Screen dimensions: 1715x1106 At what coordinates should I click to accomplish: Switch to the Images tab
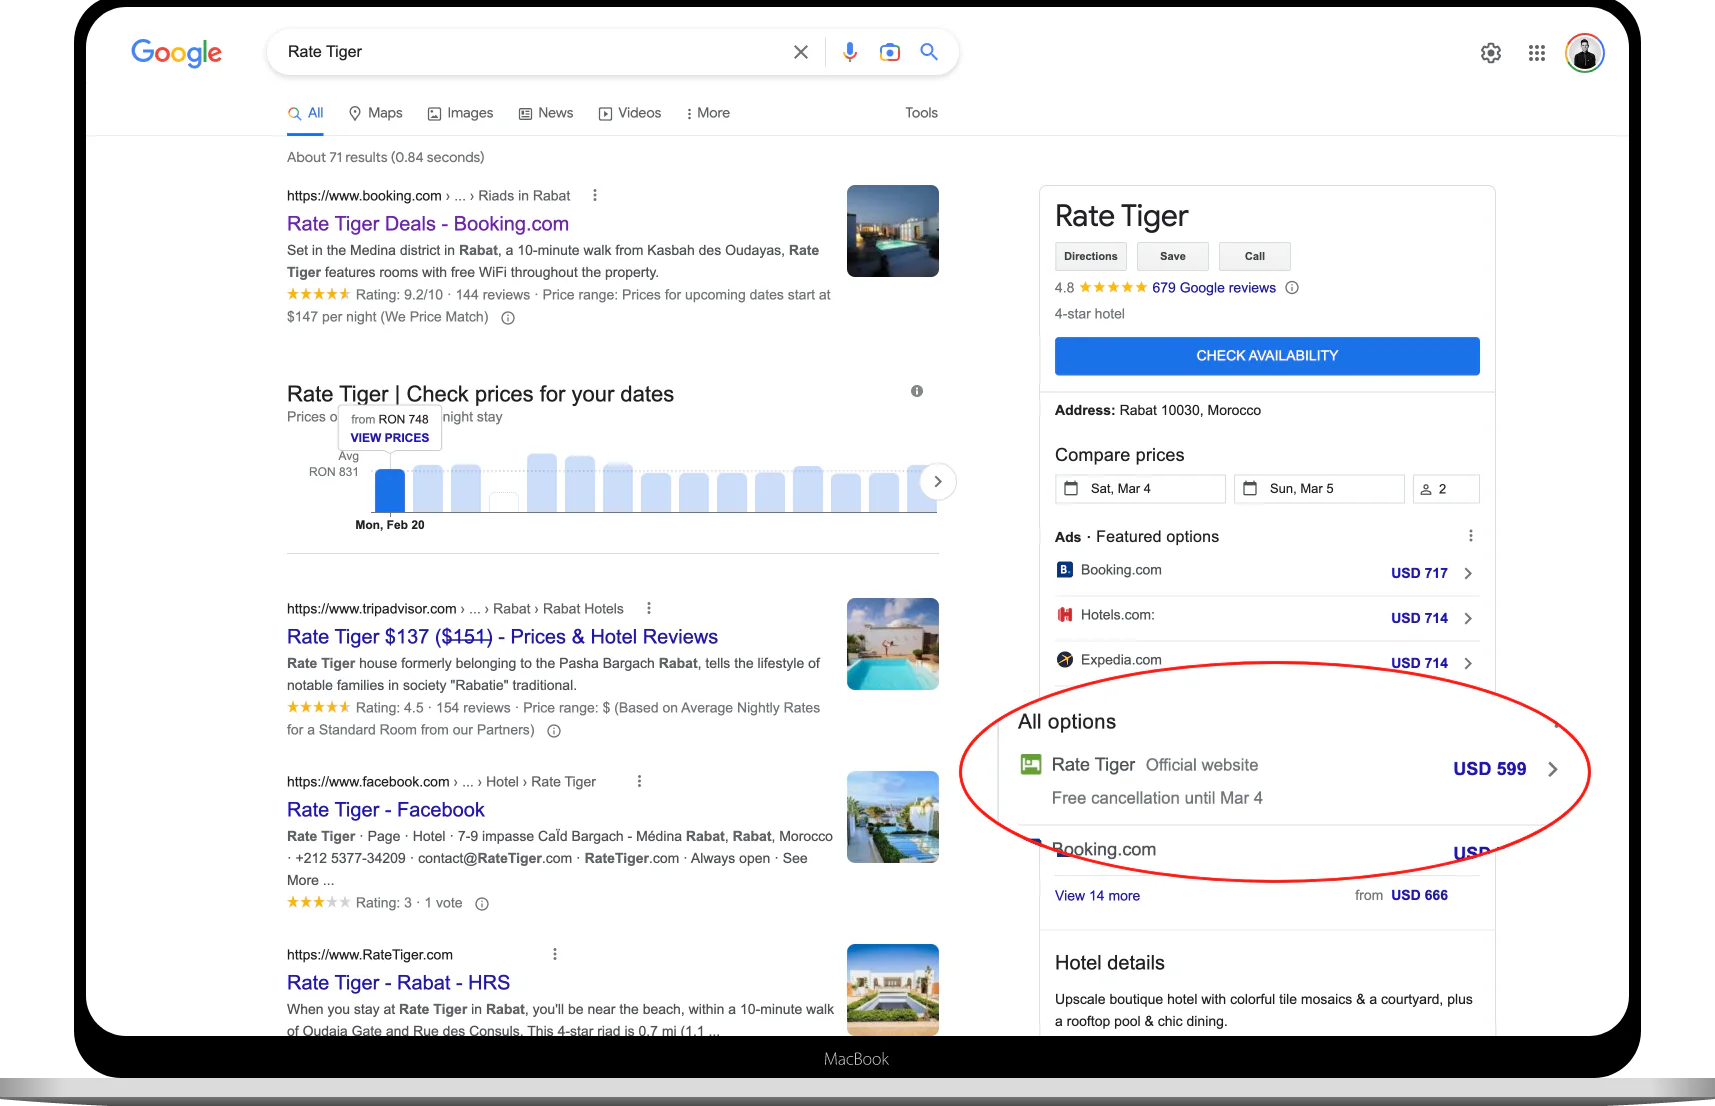click(461, 113)
